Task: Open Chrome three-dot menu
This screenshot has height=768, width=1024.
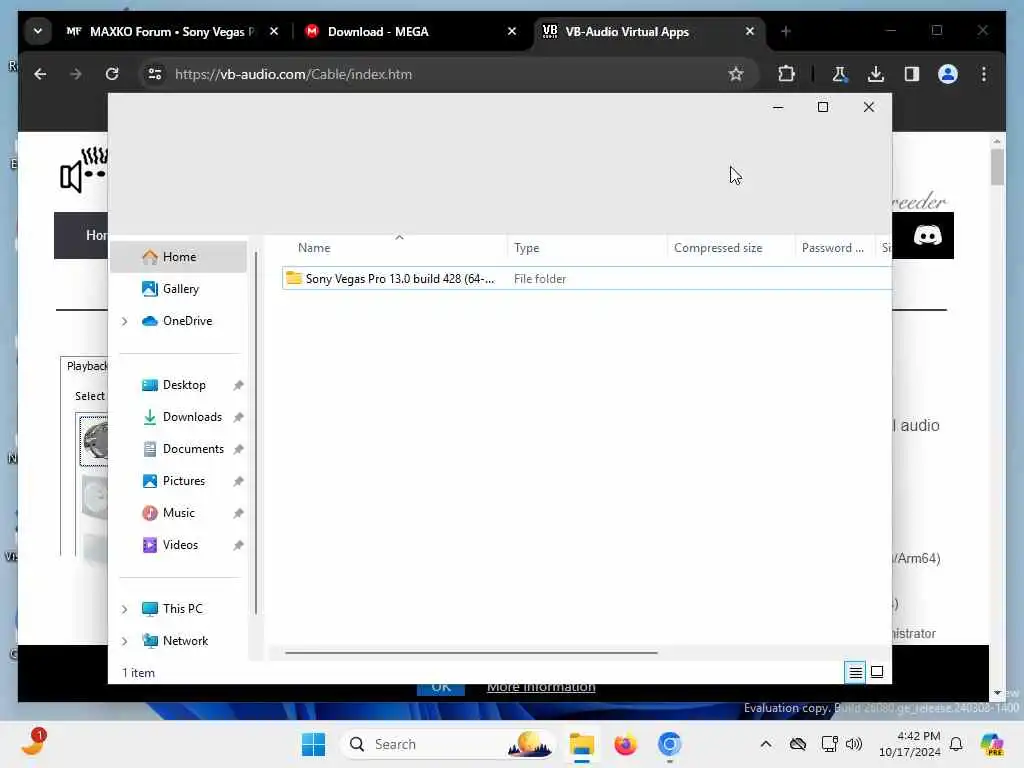Action: (x=984, y=74)
